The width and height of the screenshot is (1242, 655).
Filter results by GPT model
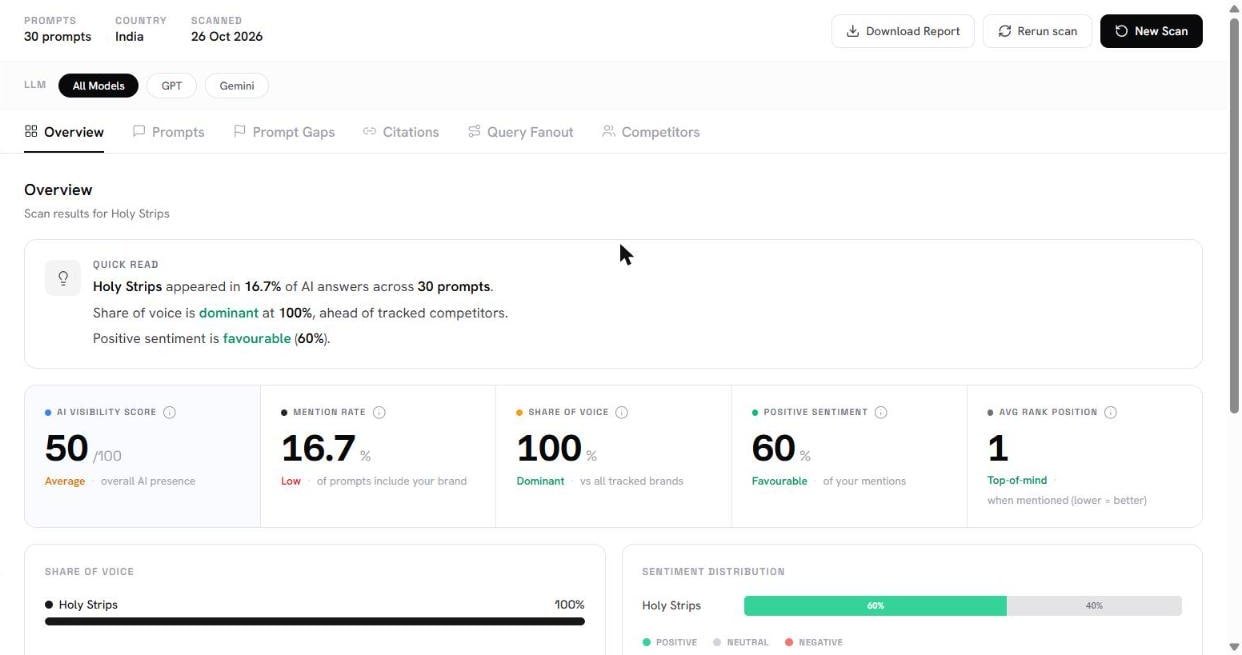point(172,86)
